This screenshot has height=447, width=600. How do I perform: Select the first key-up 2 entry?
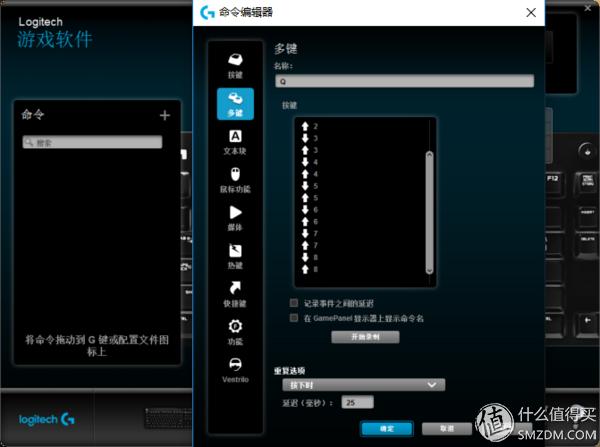[310, 126]
